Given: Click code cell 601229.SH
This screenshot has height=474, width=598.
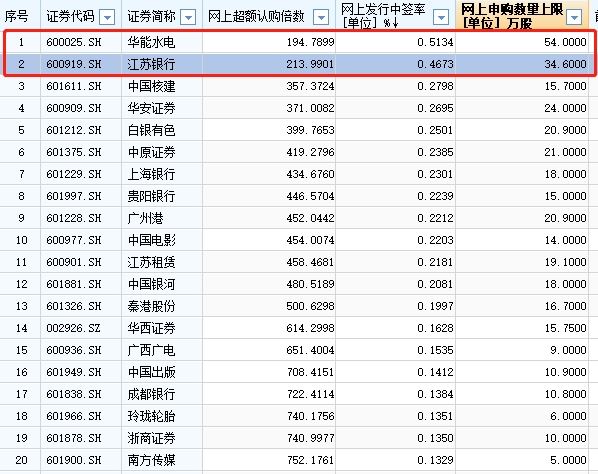Looking at the screenshot, I should tap(74, 174).
